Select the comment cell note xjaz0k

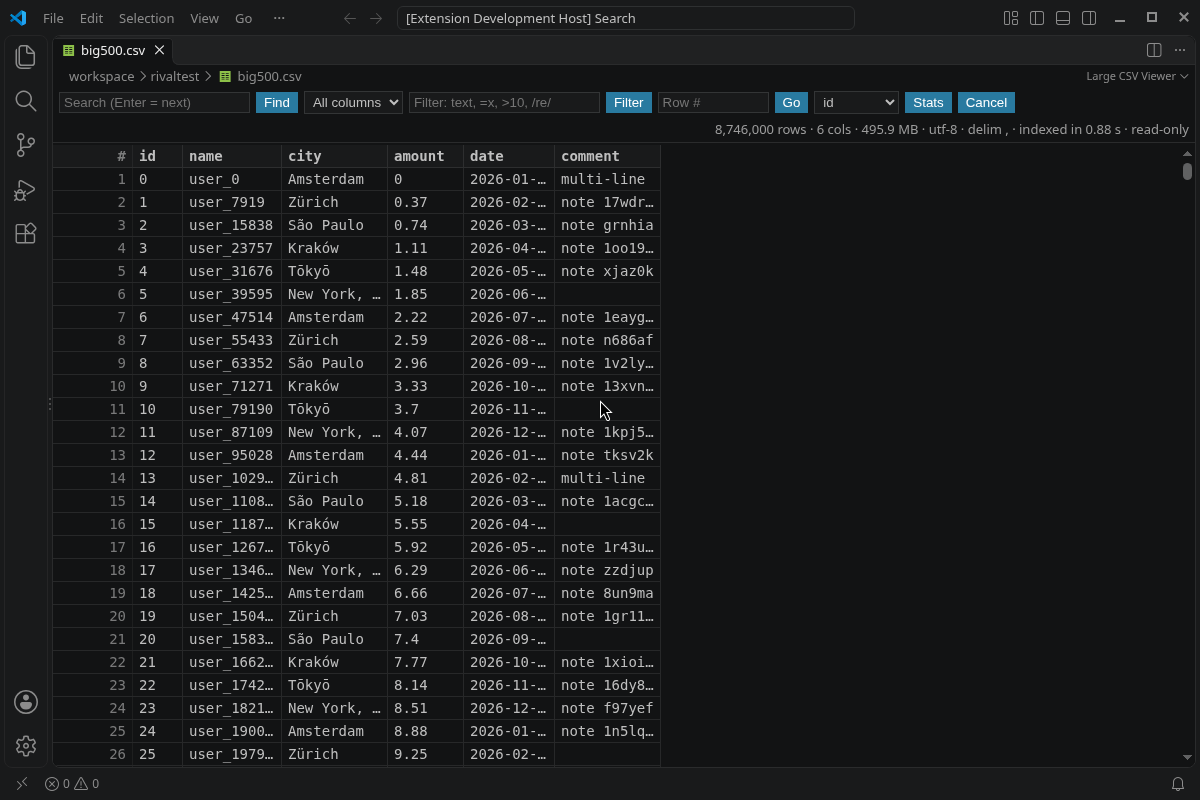[607, 271]
